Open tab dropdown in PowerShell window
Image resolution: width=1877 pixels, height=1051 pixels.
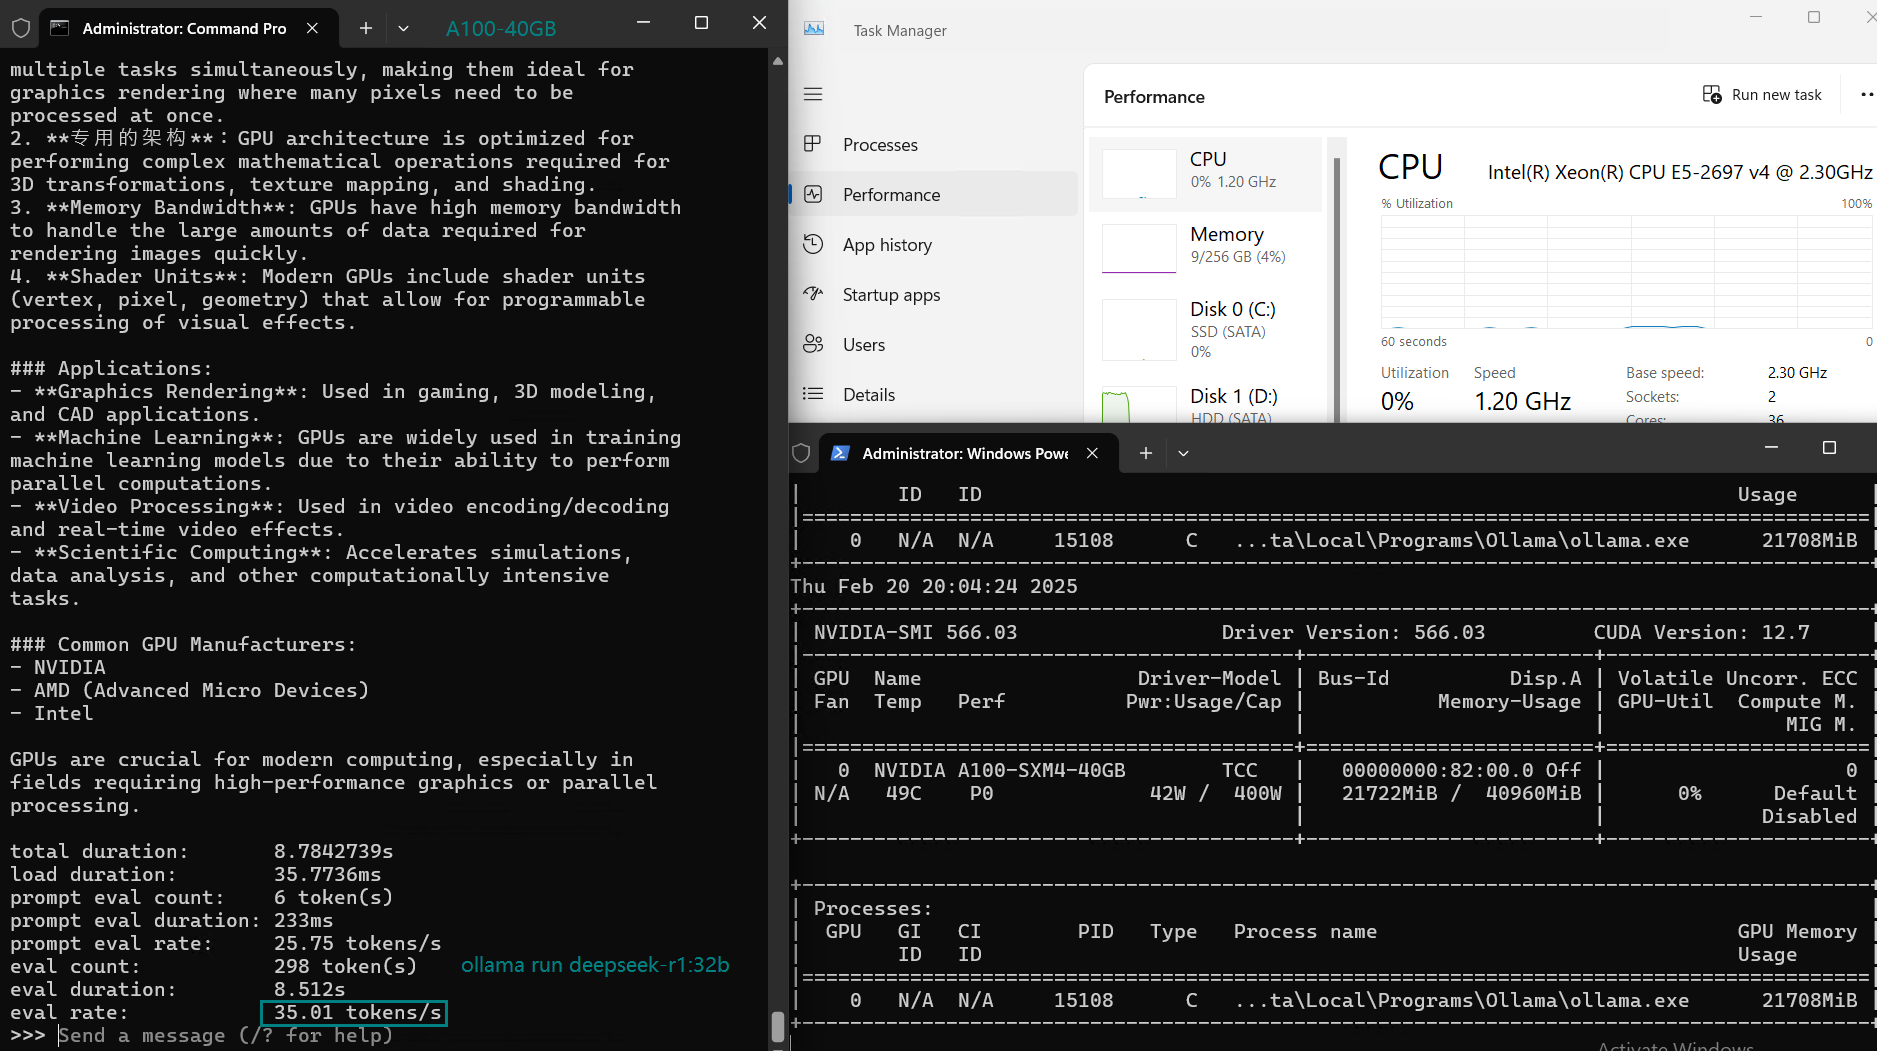point(1183,453)
